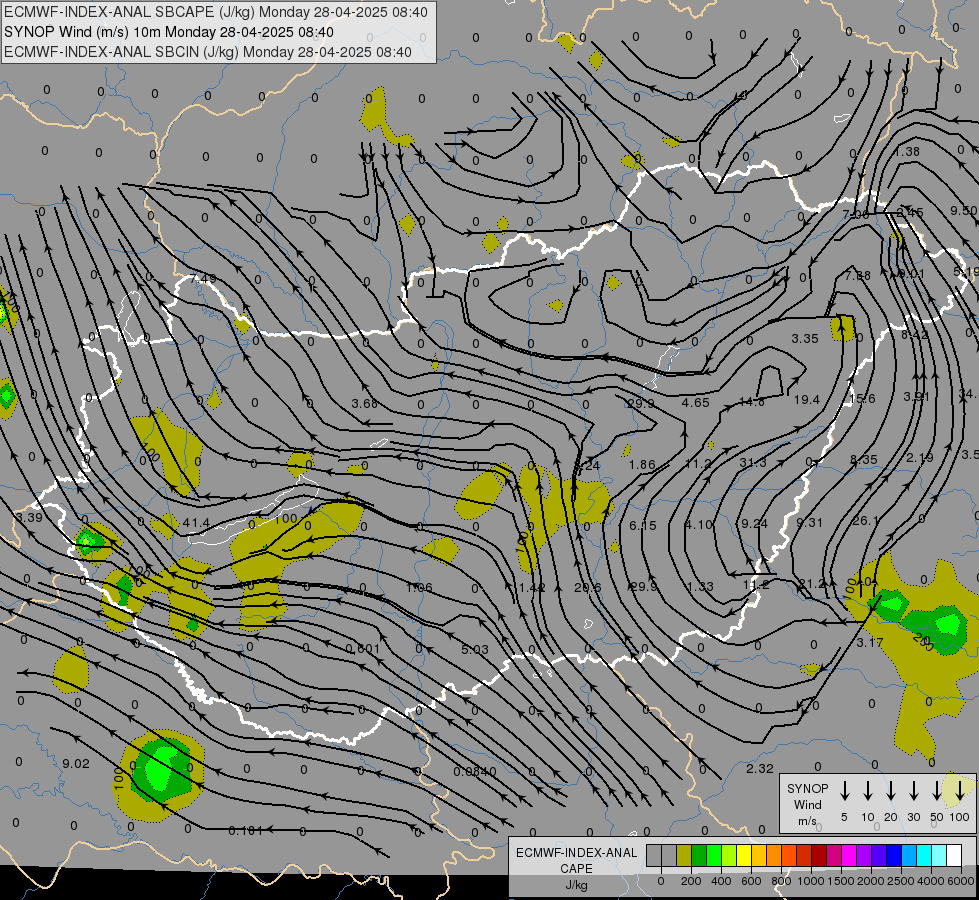The width and height of the screenshot is (979, 900).
Task: Click the 1.38 value on the map
Action: [x=907, y=151]
